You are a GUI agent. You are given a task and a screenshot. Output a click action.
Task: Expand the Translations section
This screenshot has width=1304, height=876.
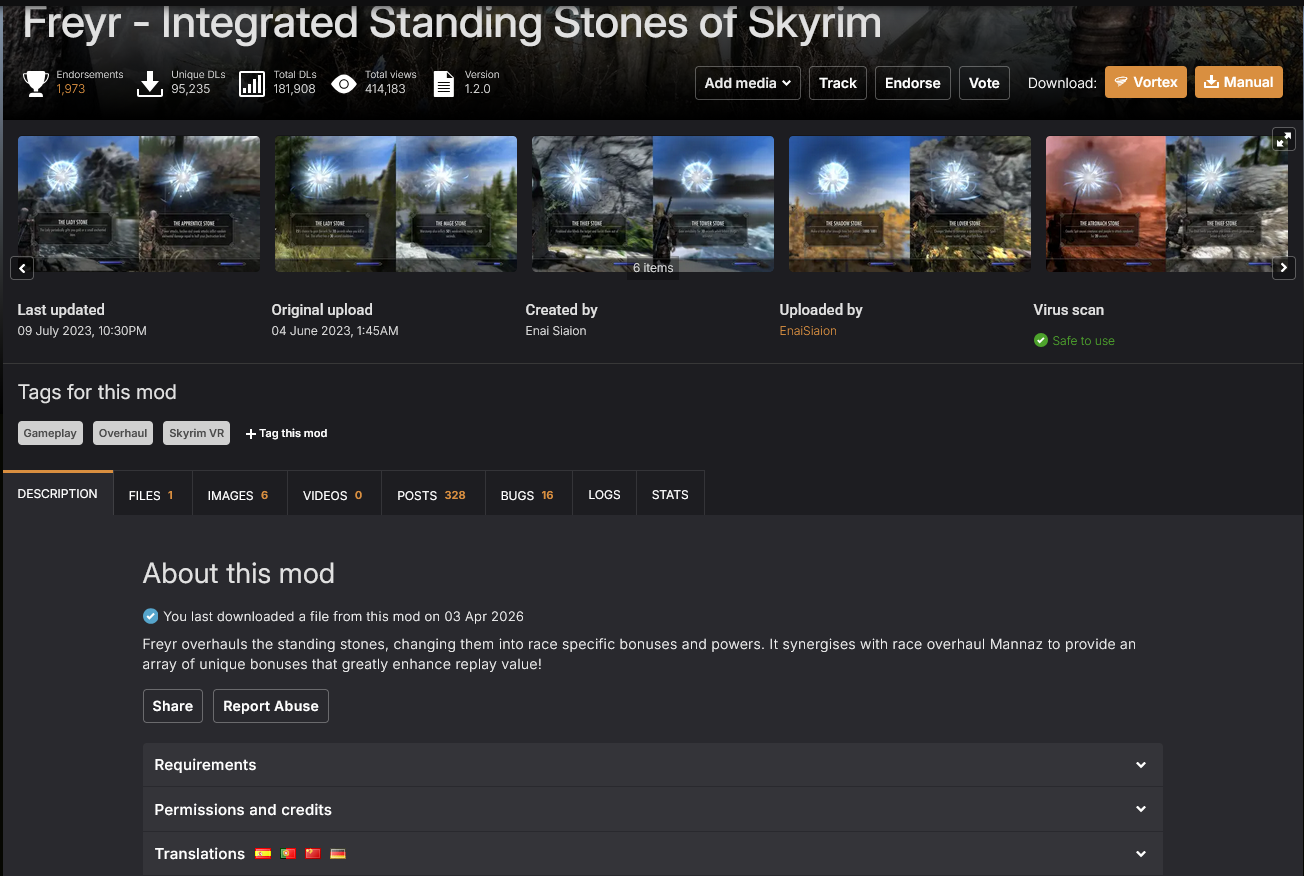(652, 854)
